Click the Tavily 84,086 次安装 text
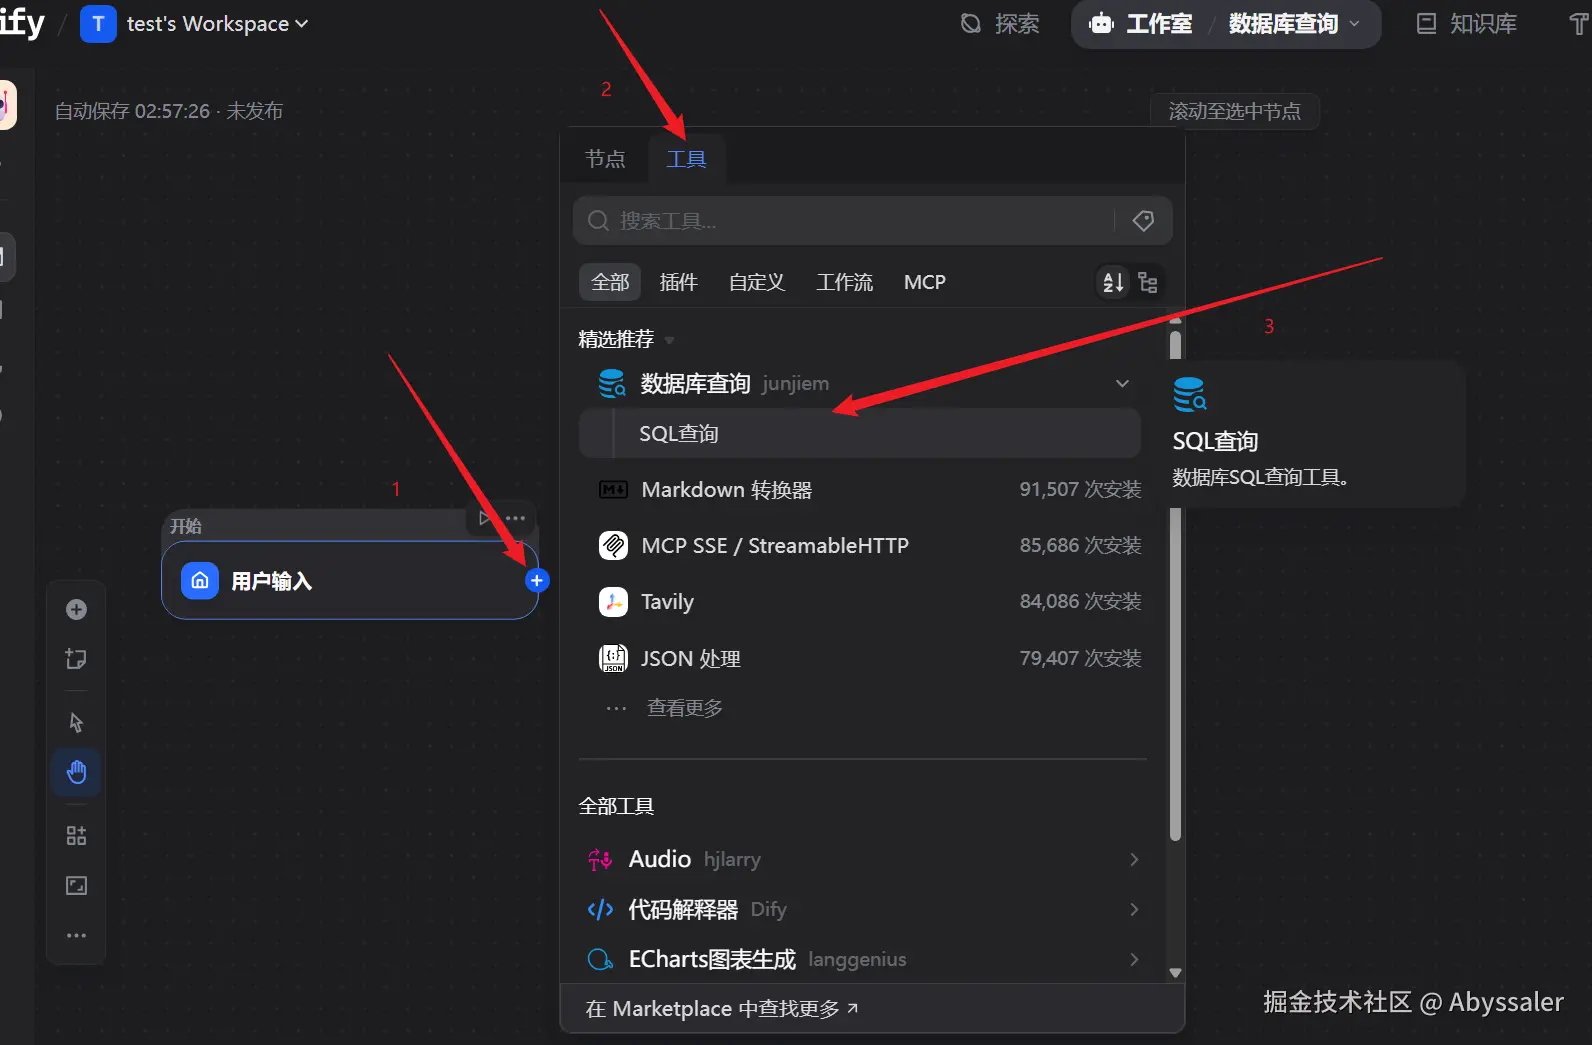The height and width of the screenshot is (1045, 1592). coord(1080,601)
